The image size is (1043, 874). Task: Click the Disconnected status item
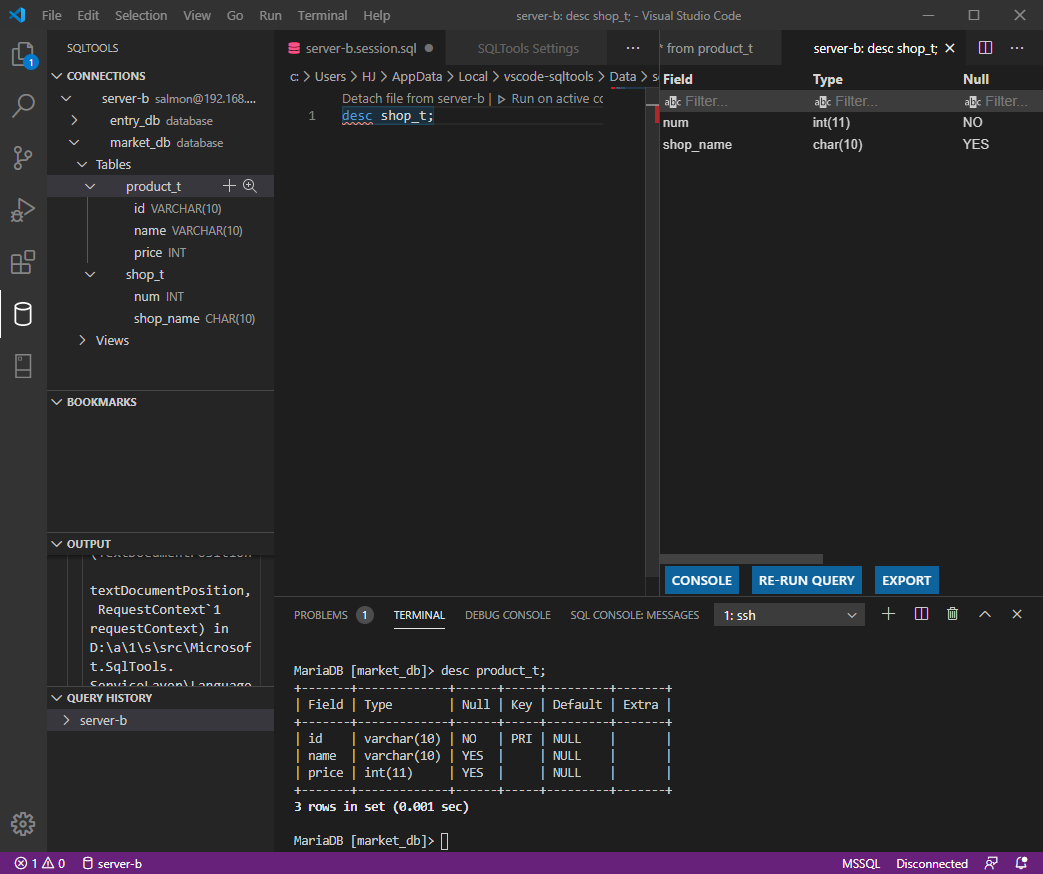(x=932, y=863)
